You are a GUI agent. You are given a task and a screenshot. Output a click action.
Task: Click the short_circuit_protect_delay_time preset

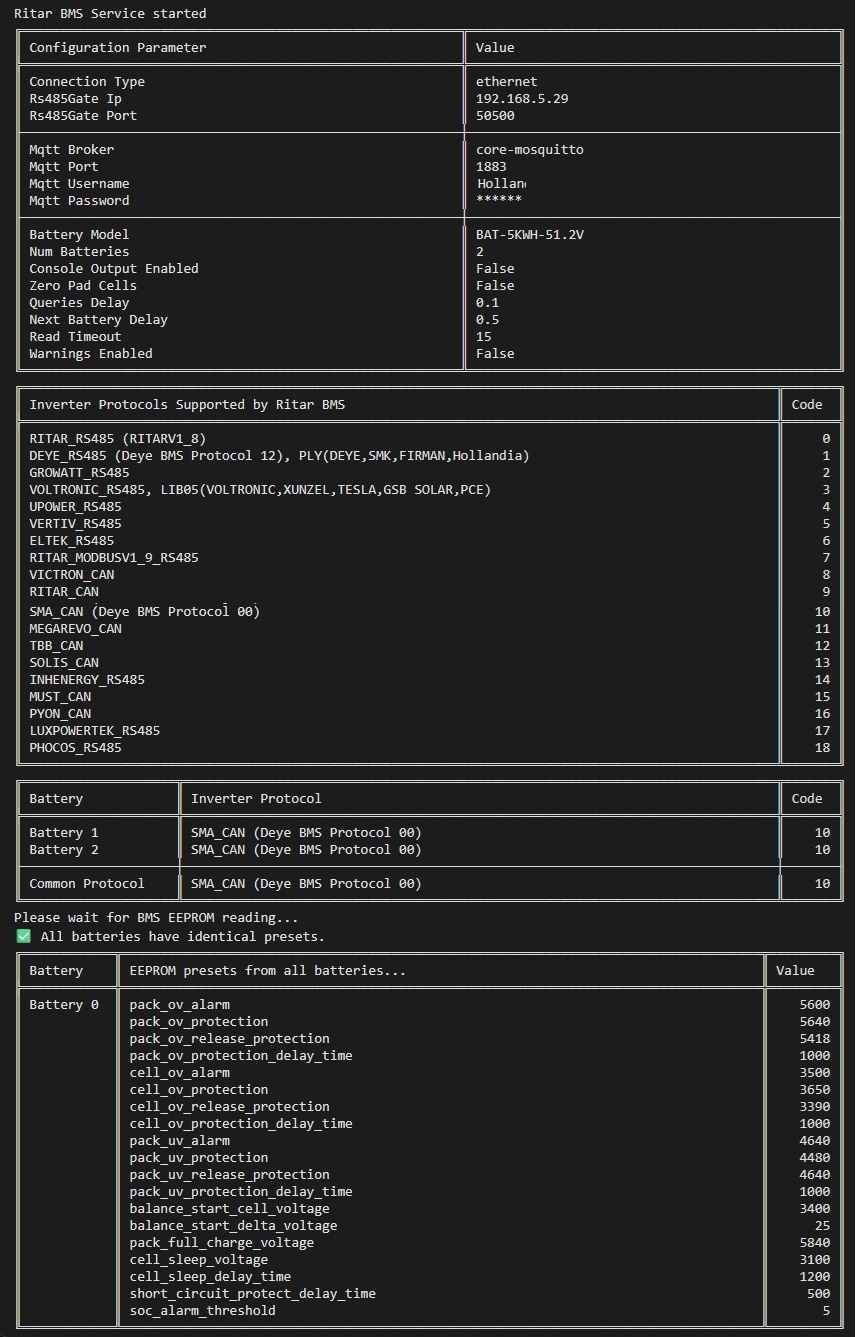253,1294
